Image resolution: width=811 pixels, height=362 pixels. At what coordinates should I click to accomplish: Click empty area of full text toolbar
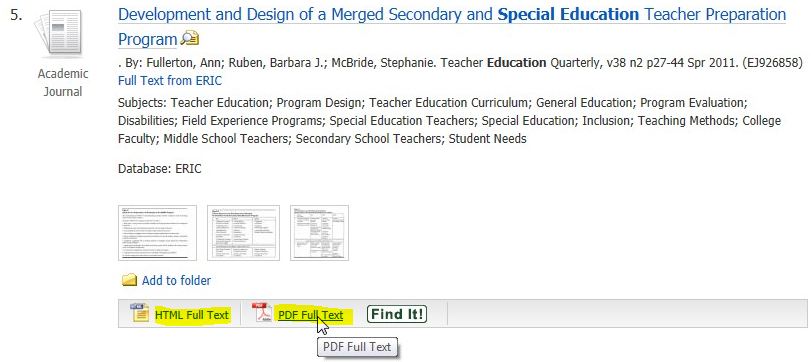pyautogui.click(x=626, y=313)
